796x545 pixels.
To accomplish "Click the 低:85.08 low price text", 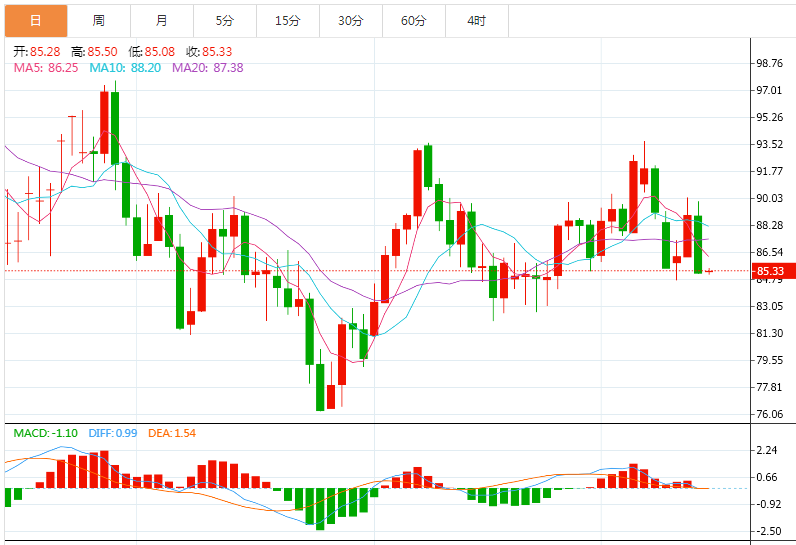I will click(x=151, y=52).
